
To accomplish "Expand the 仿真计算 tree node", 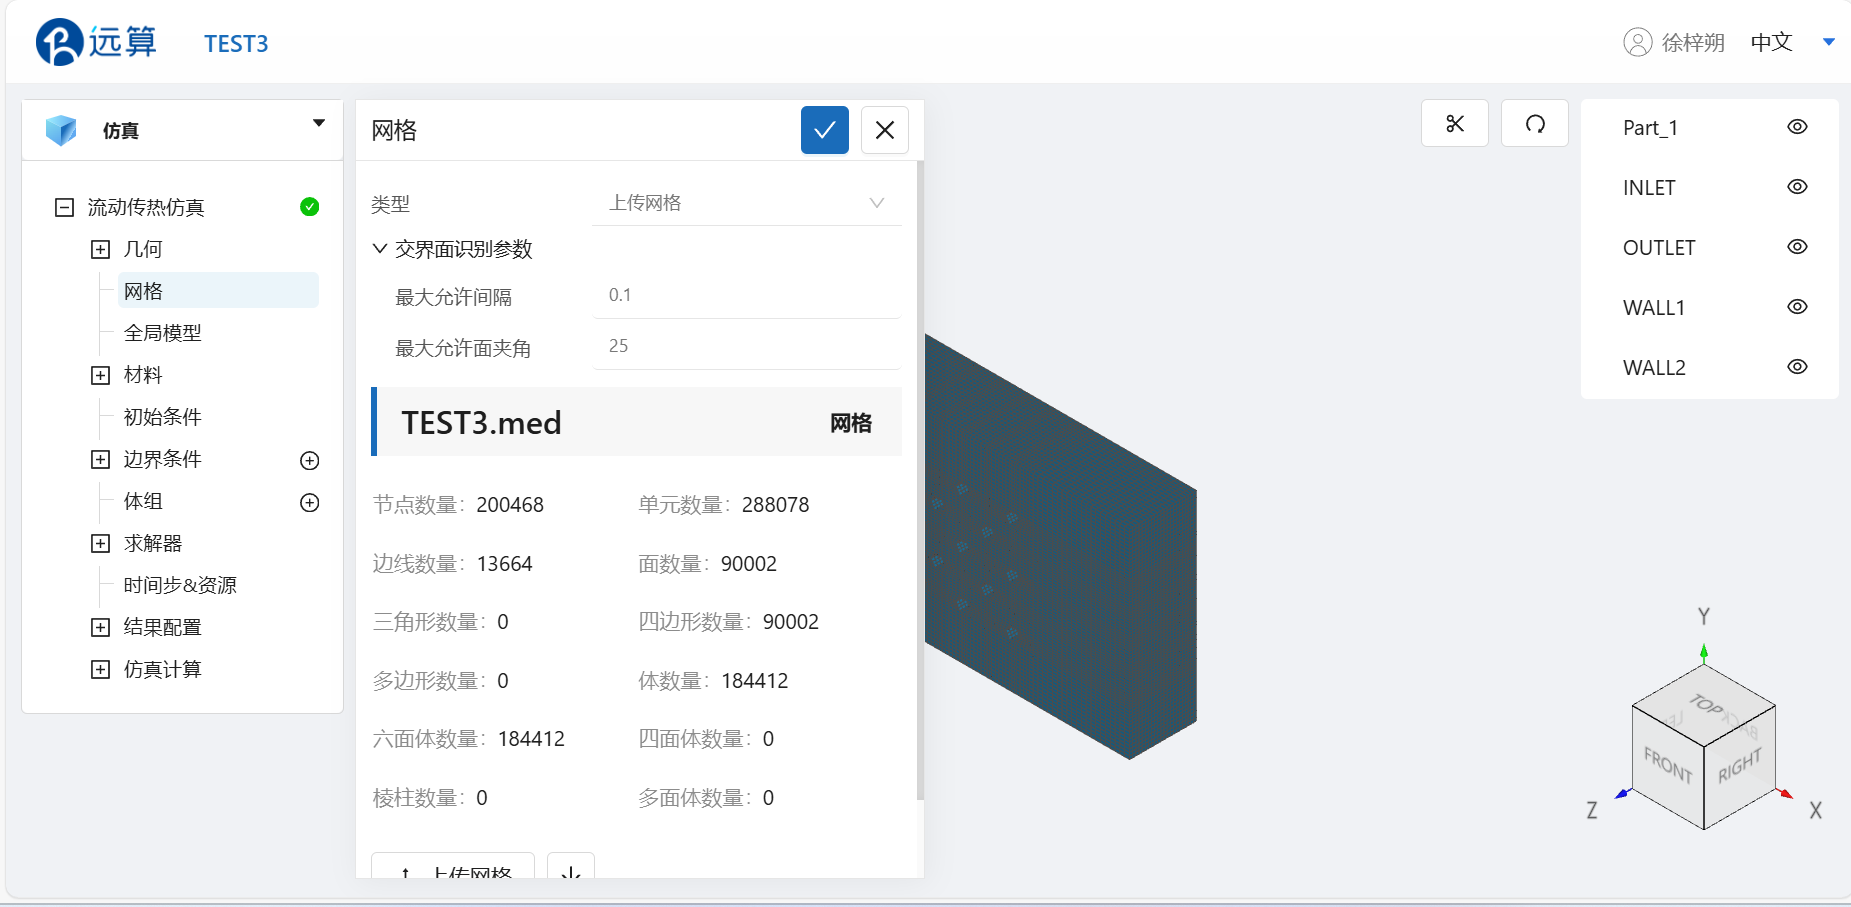I will point(100,669).
